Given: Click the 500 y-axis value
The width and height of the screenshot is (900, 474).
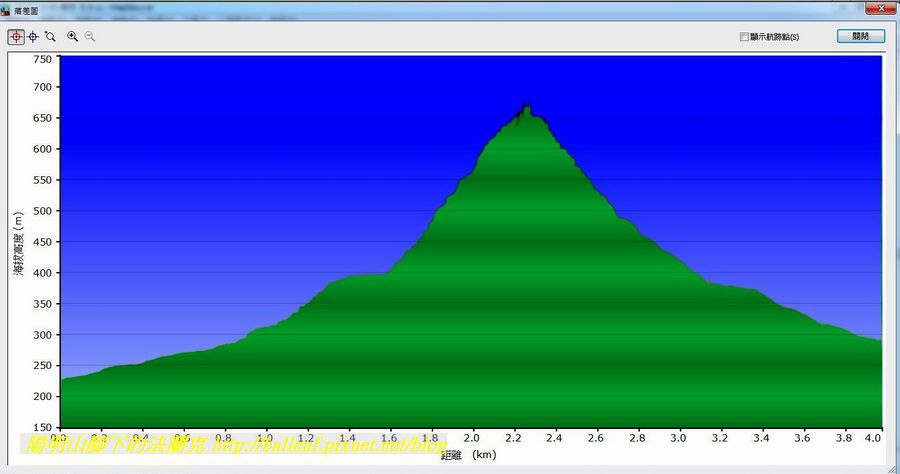Looking at the screenshot, I should (x=42, y=211).
